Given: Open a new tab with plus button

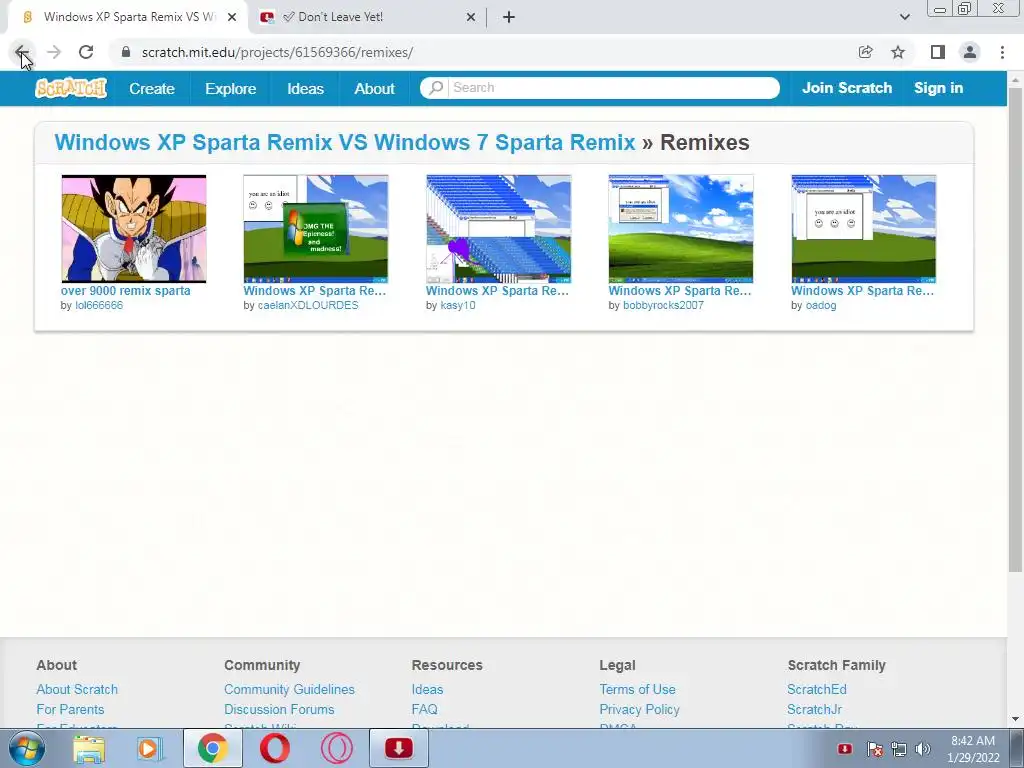Looking at the screenshot, I should [x=509, y=17].
